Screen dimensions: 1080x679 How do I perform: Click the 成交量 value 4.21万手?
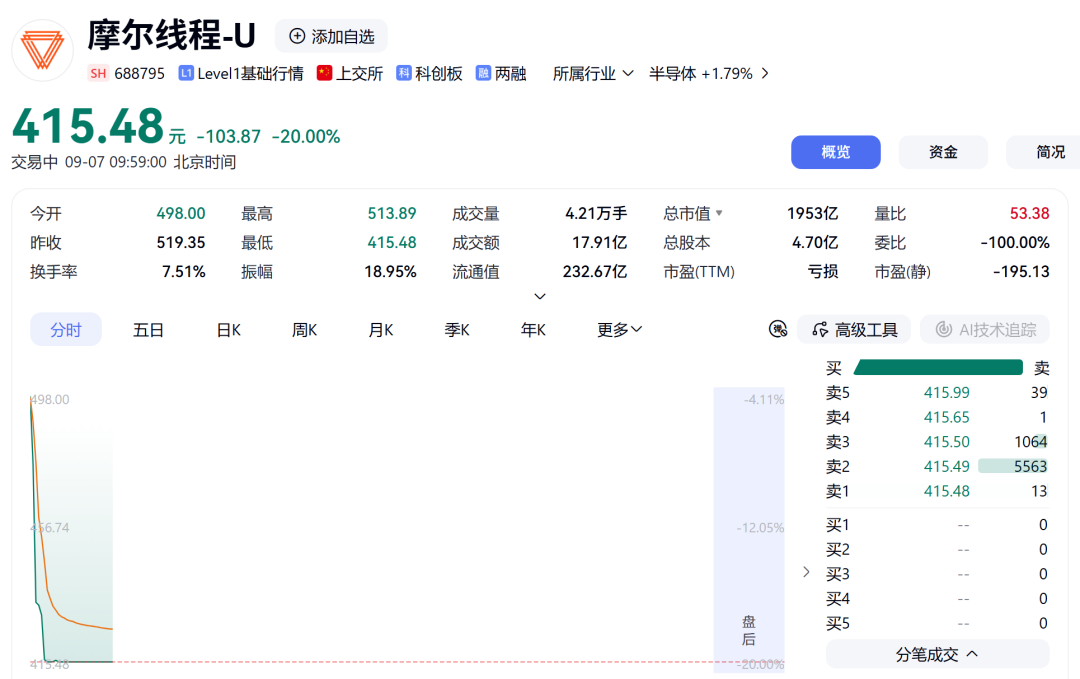596,213
